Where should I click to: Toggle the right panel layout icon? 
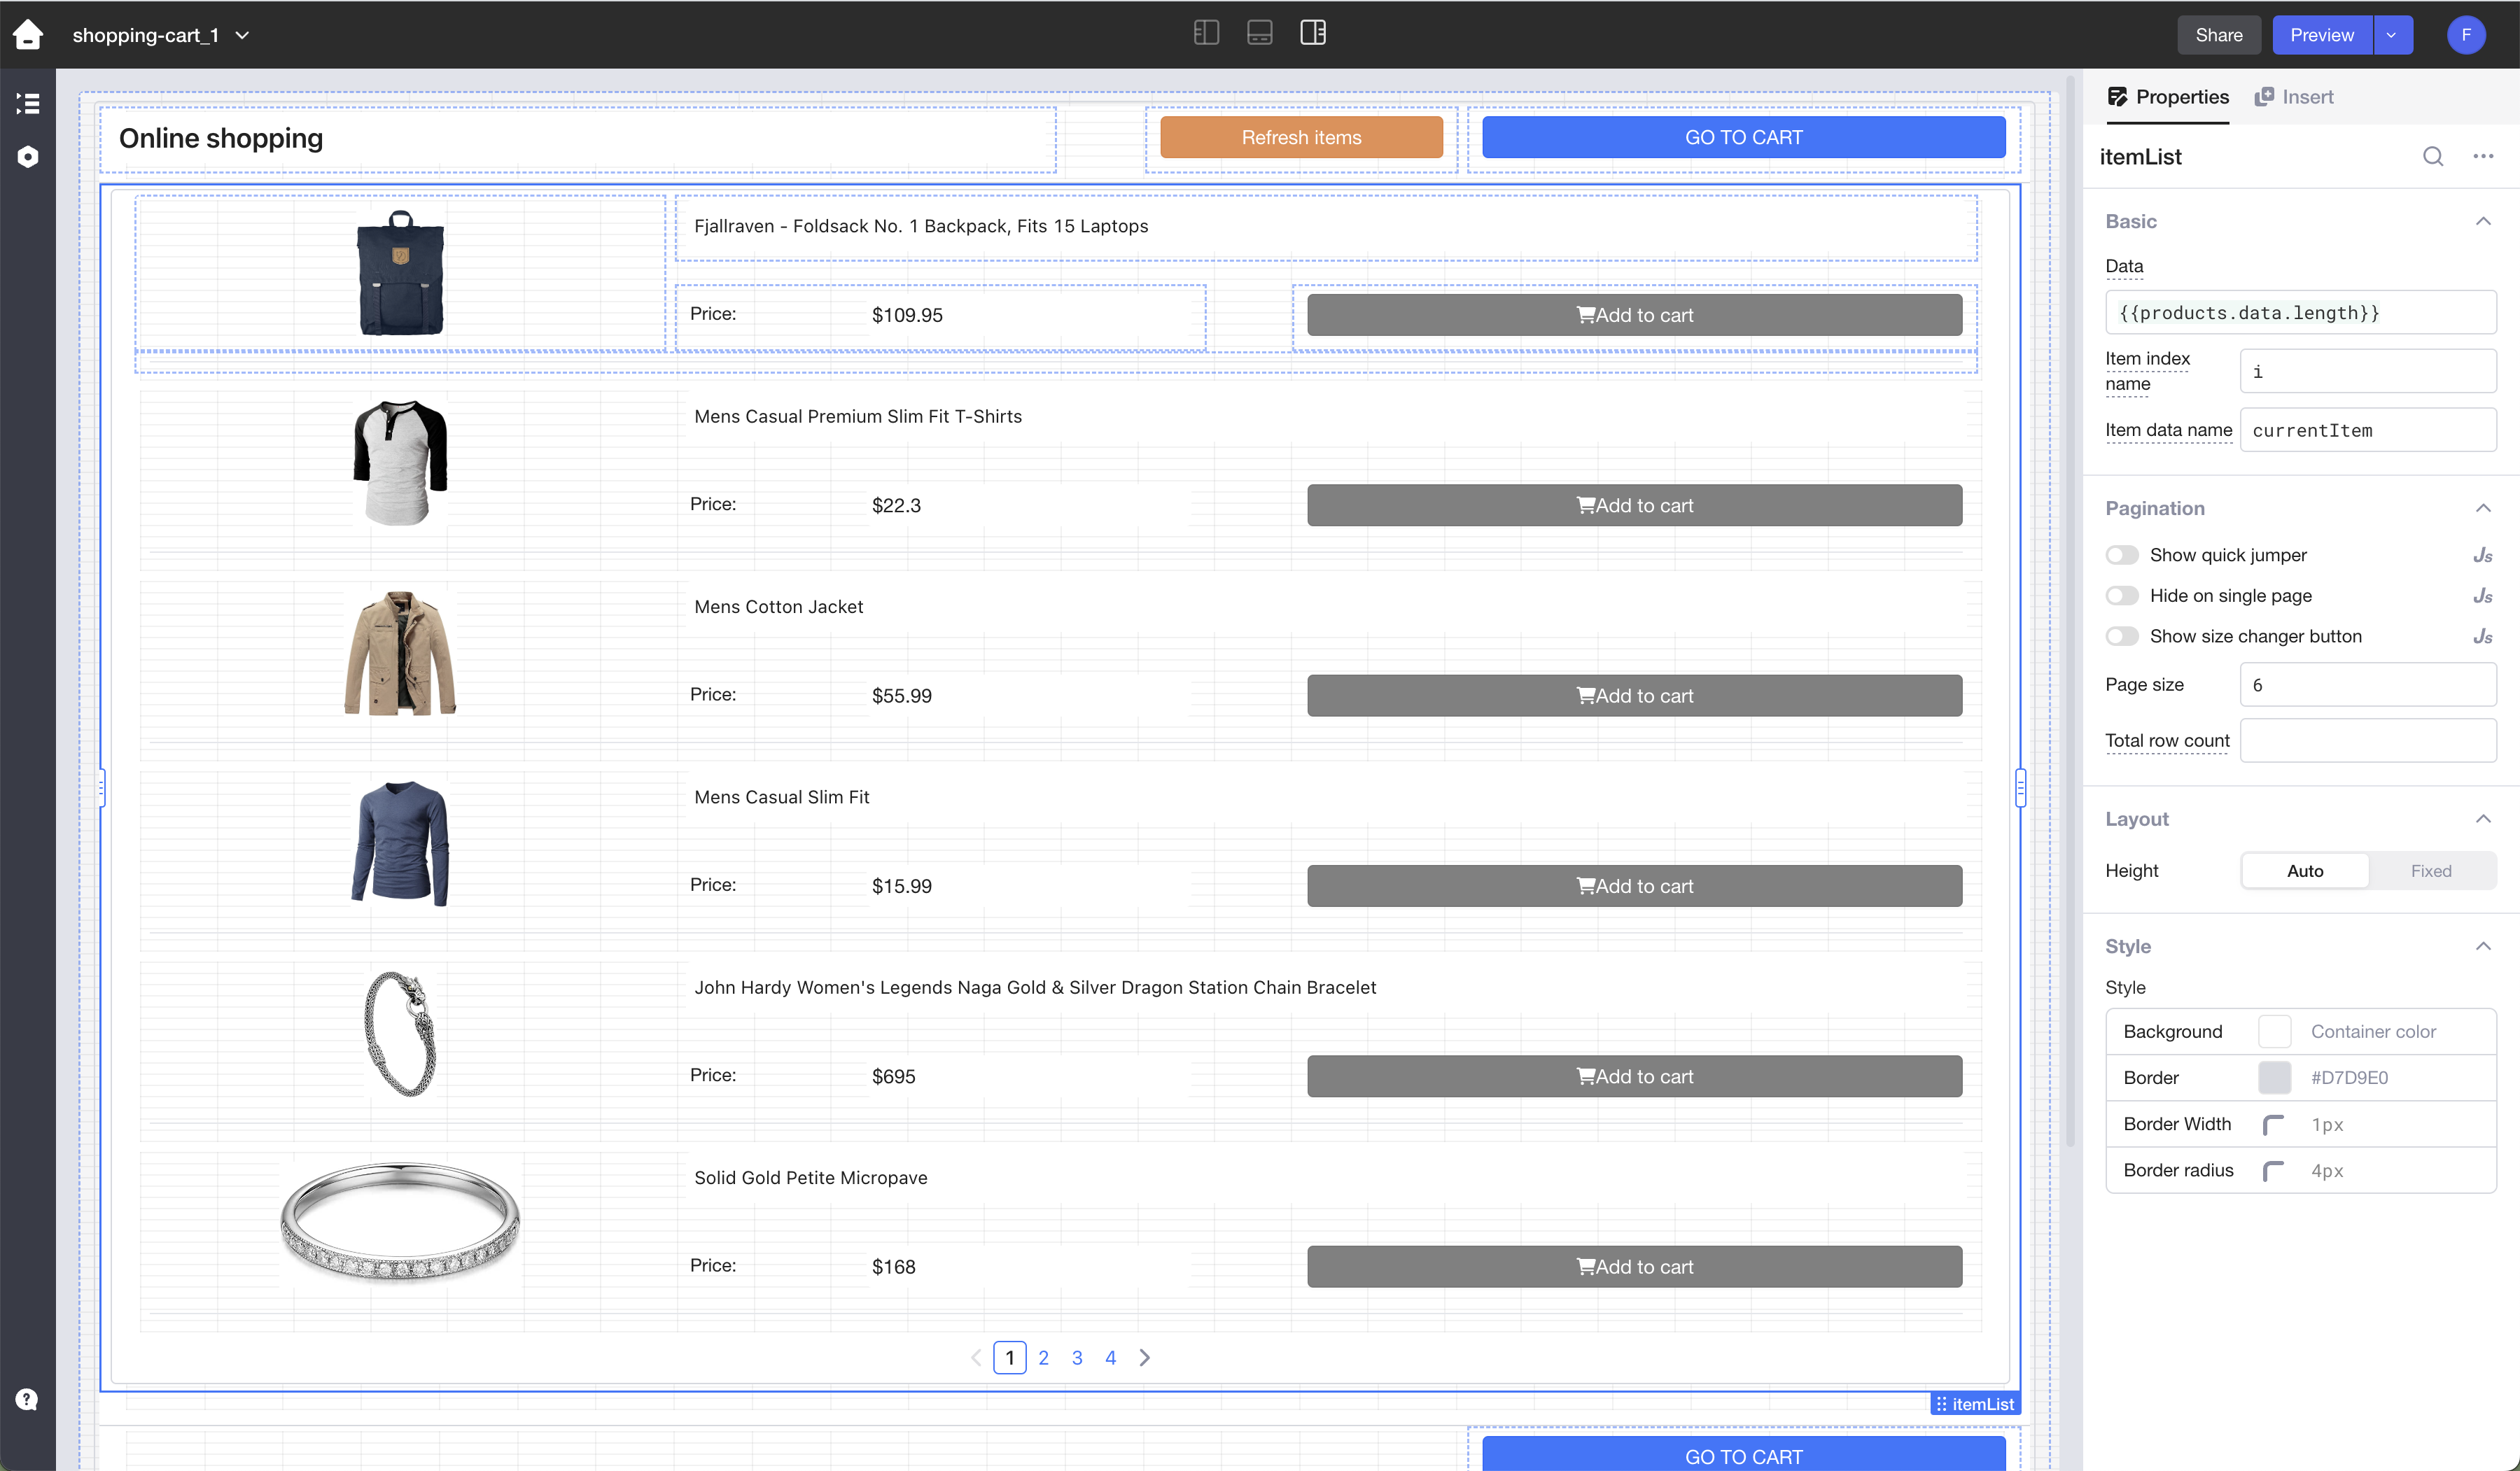[1312, 33]
